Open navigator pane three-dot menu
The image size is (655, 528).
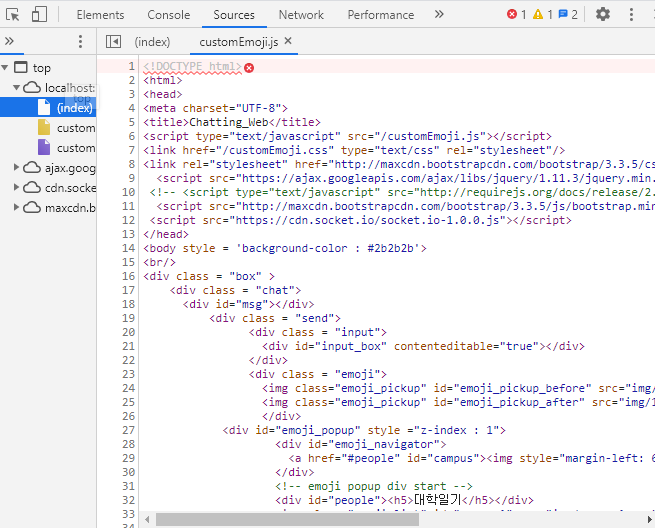80,41
